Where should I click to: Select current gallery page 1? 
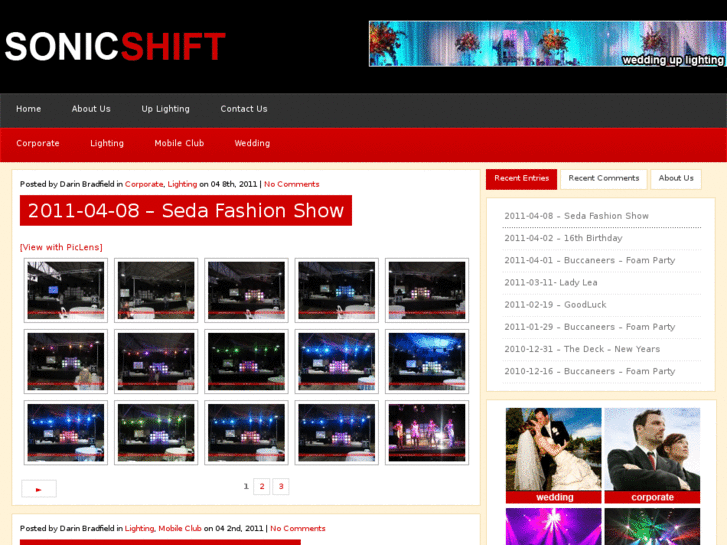(246, 487)
